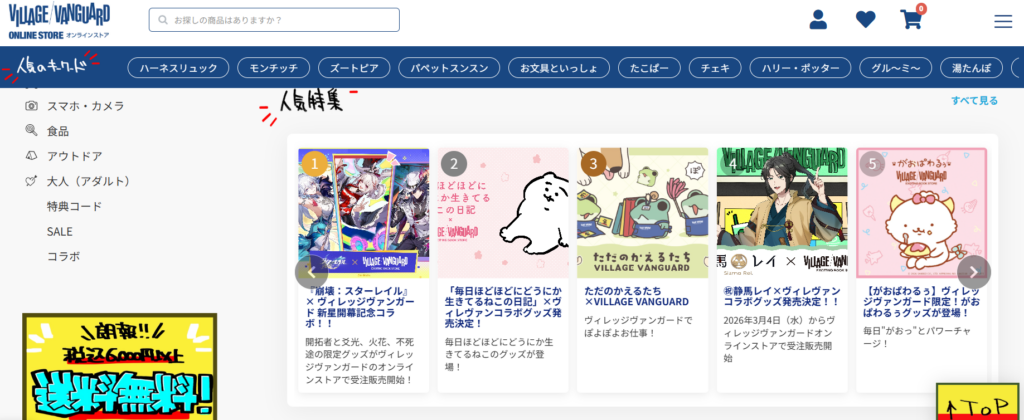Click the camera icon beside スマホ・カメラ
The height and width of the screenshot is (420, 1024).
point(31,106)
